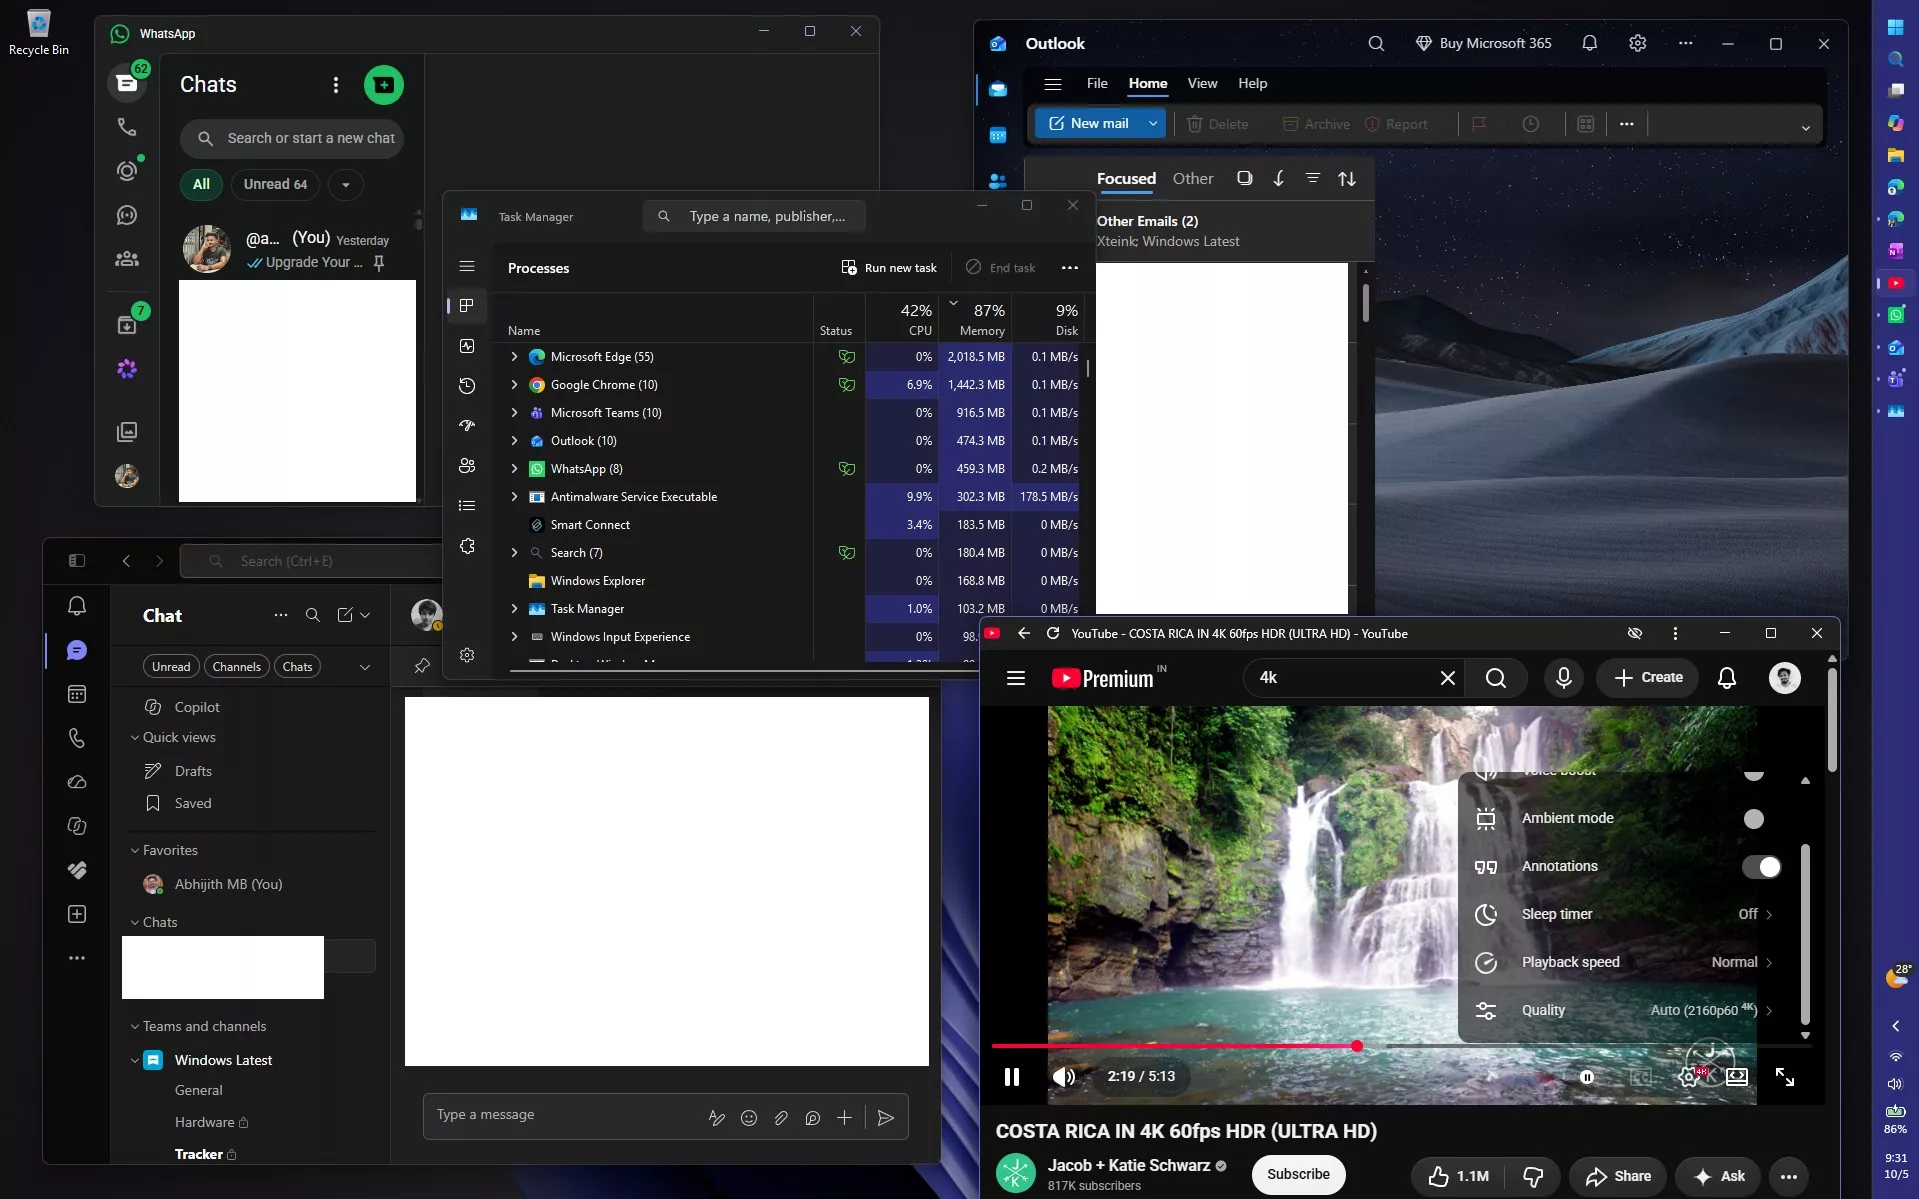Toggle Unread 64 filter in WhatsApp
Image resolution: width=1919 pixels, height=1199 pixels.
tap(275, 184)
